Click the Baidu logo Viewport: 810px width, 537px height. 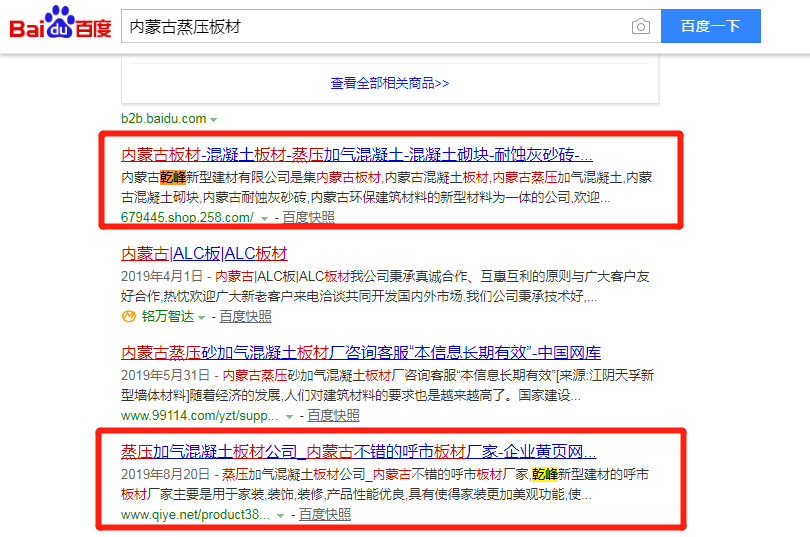coord(60,23)
